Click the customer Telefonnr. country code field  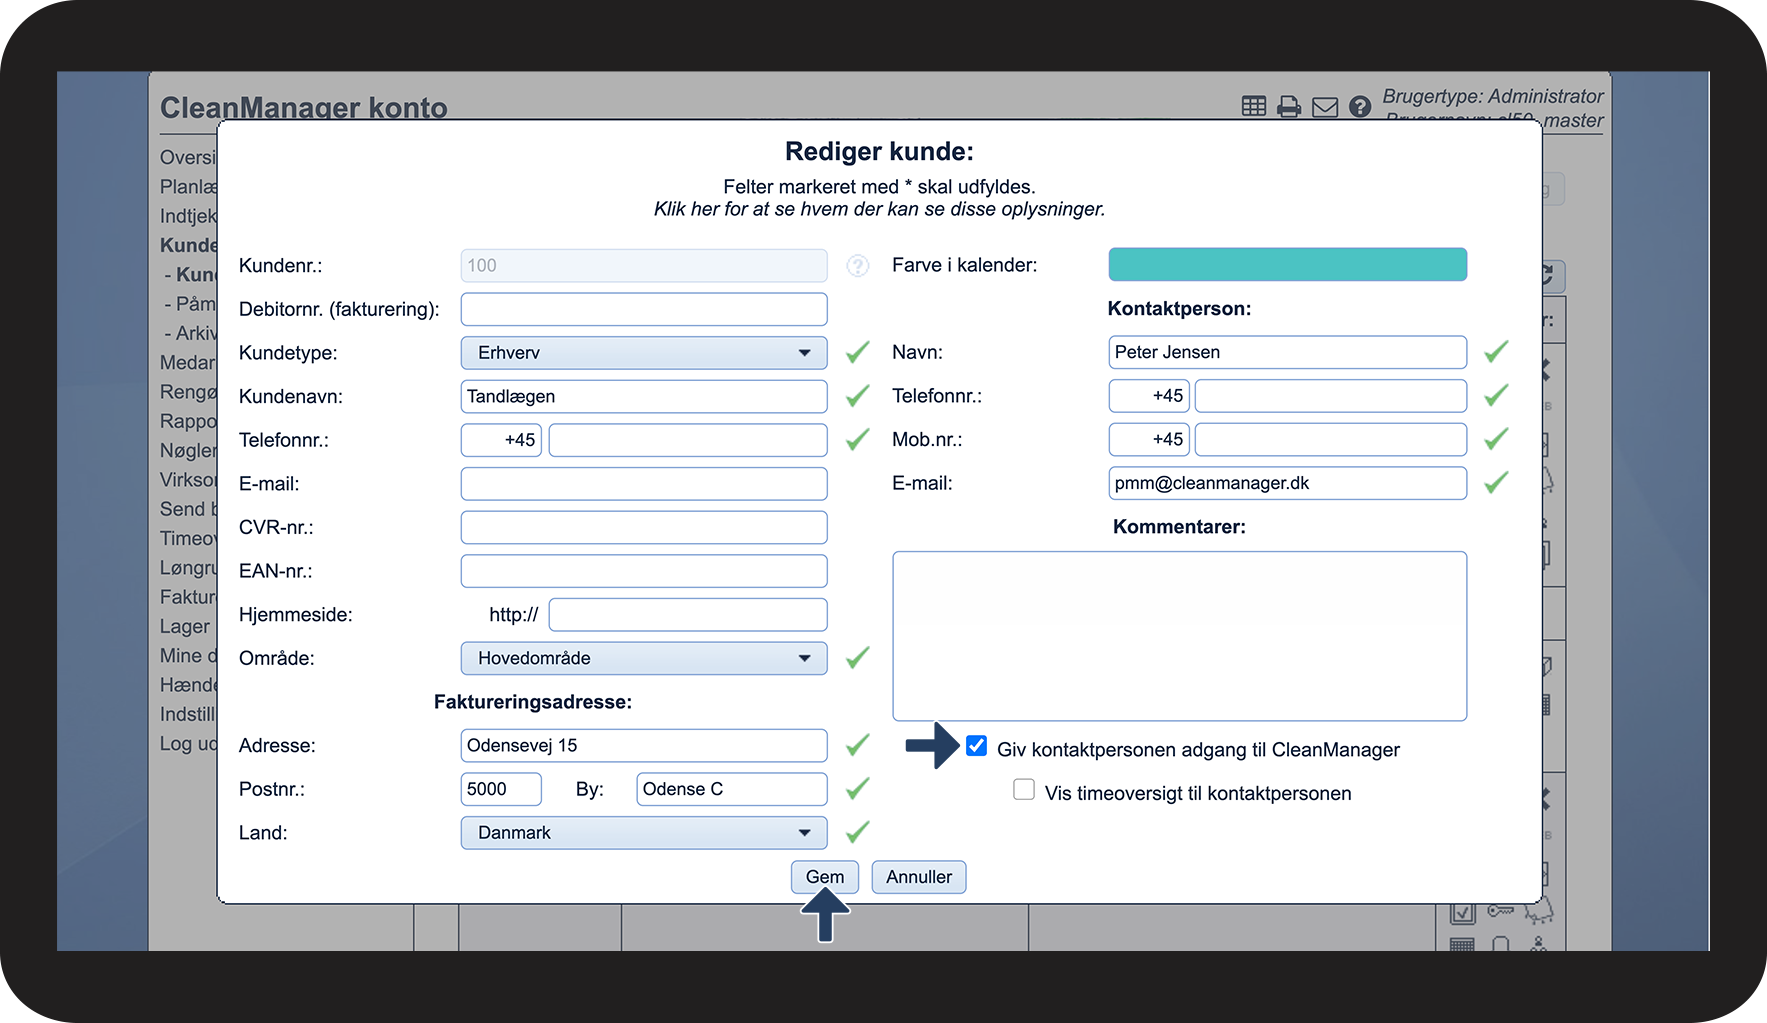501,440
